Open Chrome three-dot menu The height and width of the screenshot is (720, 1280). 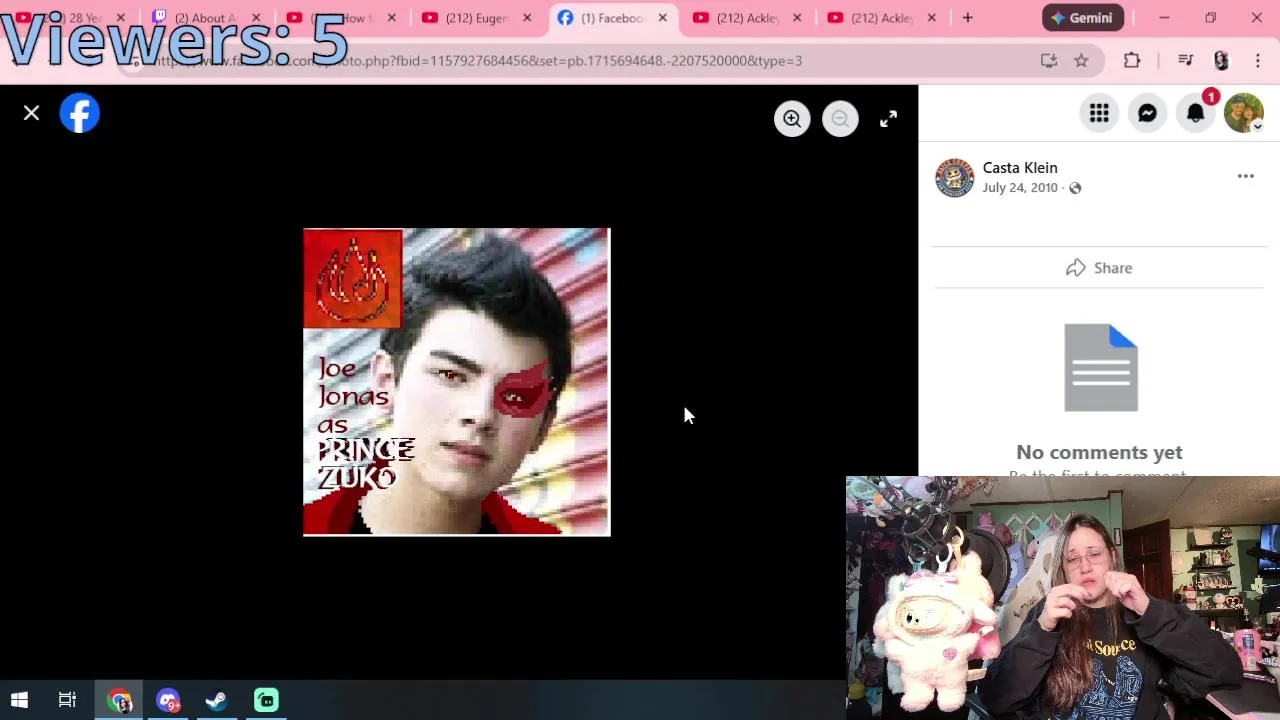coord(1257,61)
